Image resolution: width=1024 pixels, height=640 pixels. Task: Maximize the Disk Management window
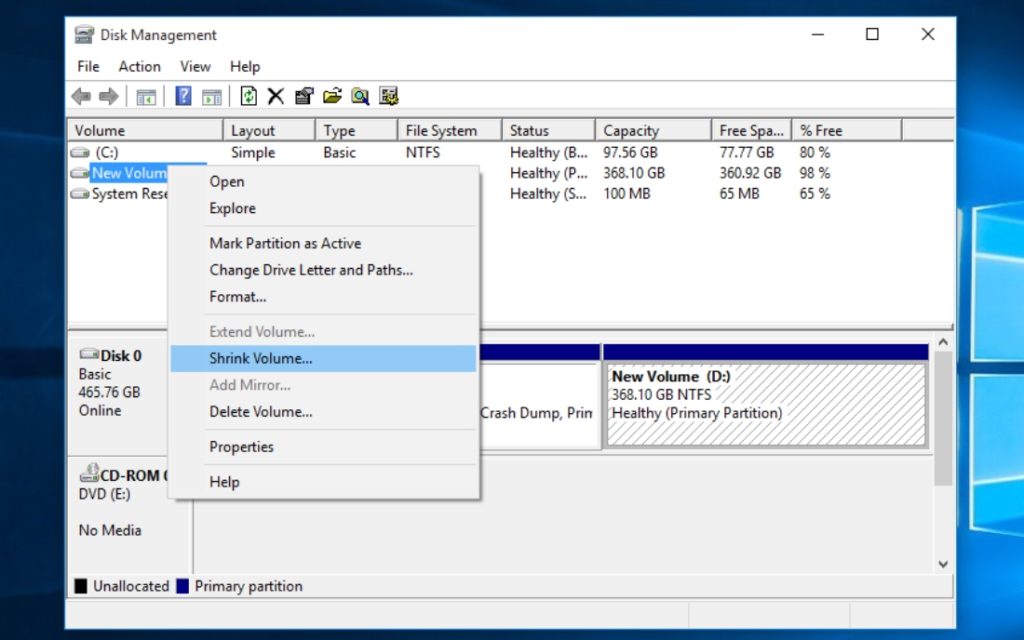point(872,34)
